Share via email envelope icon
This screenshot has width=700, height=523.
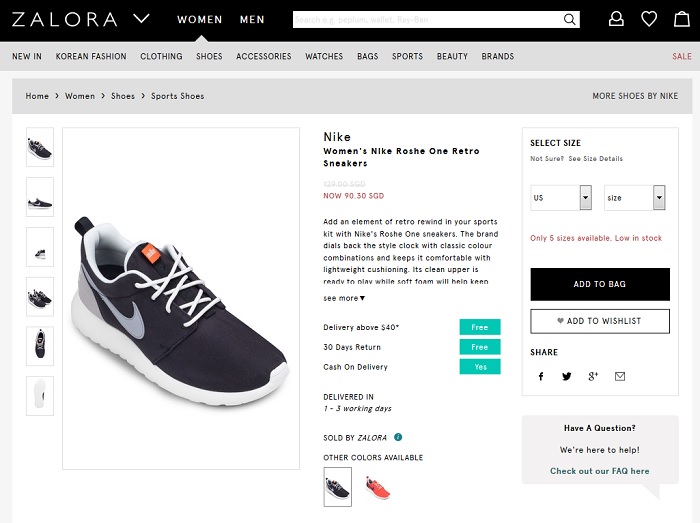(x=620, y=376)
